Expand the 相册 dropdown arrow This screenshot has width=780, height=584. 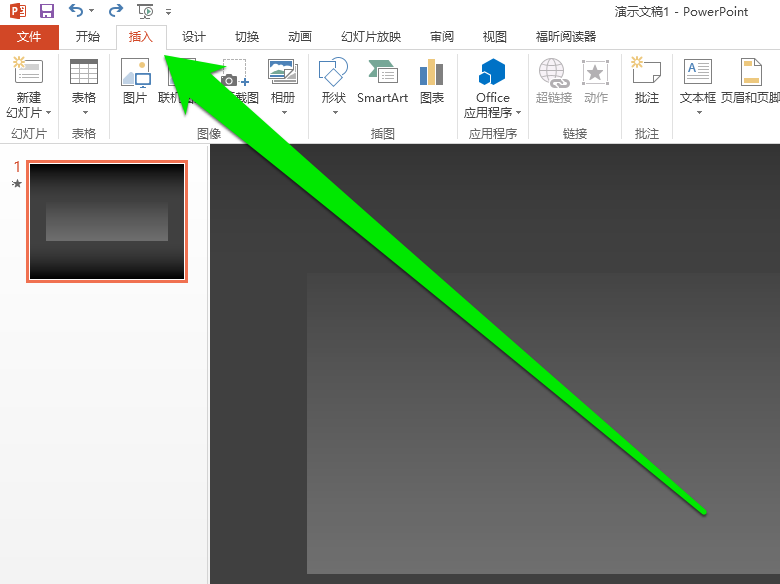284,112
